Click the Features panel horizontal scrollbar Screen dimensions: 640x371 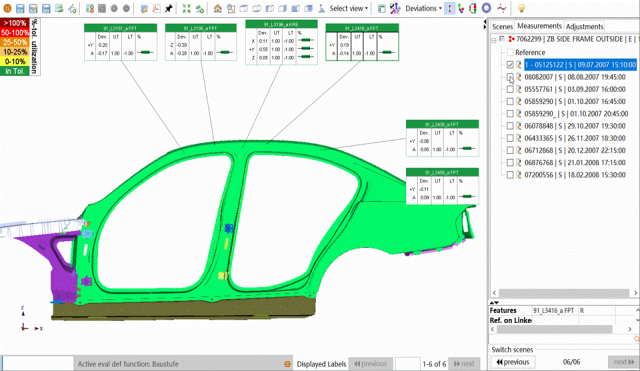555,329
